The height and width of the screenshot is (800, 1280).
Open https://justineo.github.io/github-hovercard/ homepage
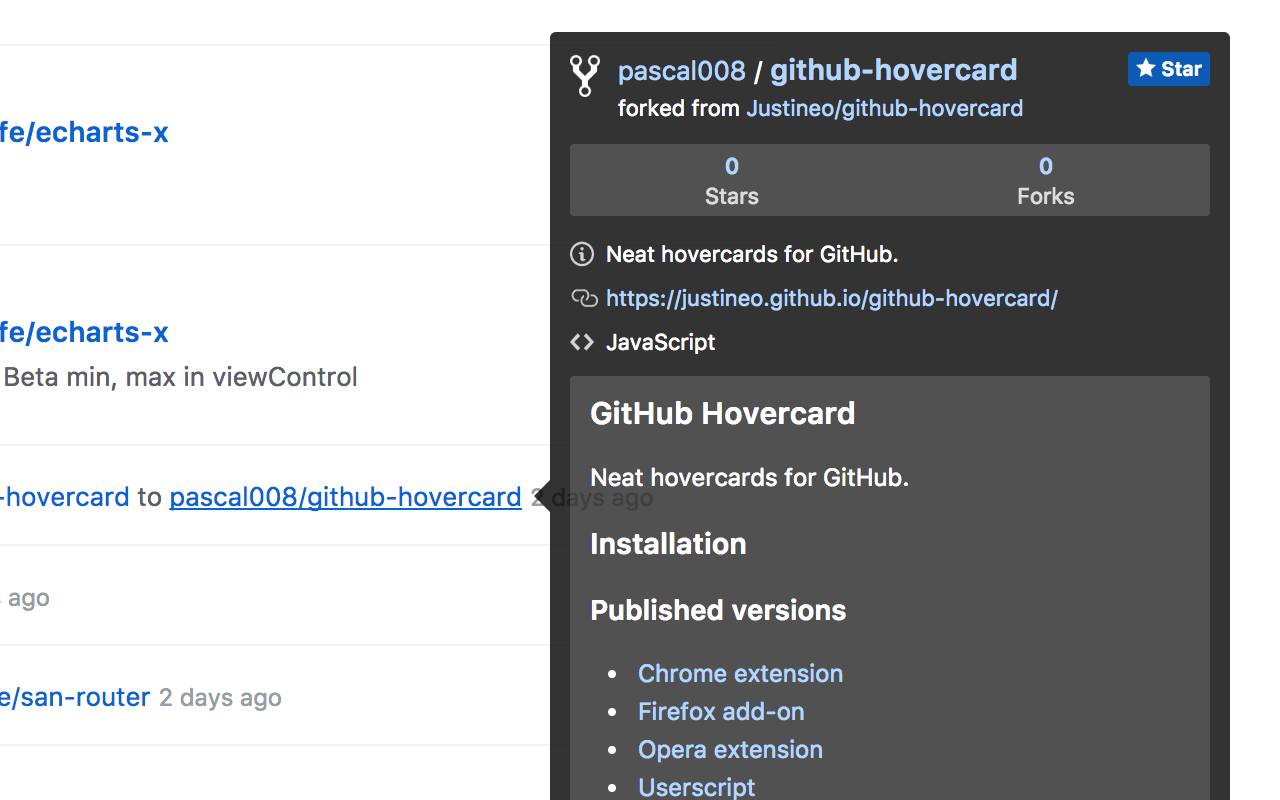[832, 298]
